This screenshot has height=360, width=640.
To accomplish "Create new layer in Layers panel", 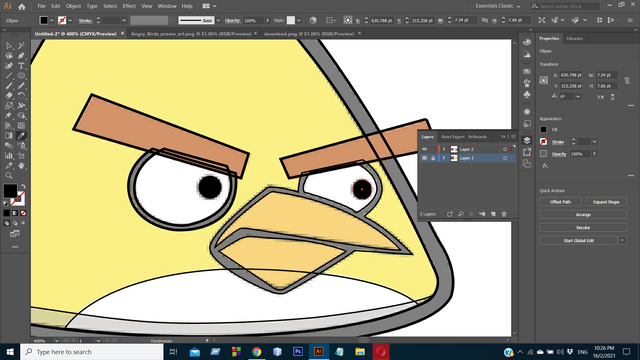I will 493,214.
